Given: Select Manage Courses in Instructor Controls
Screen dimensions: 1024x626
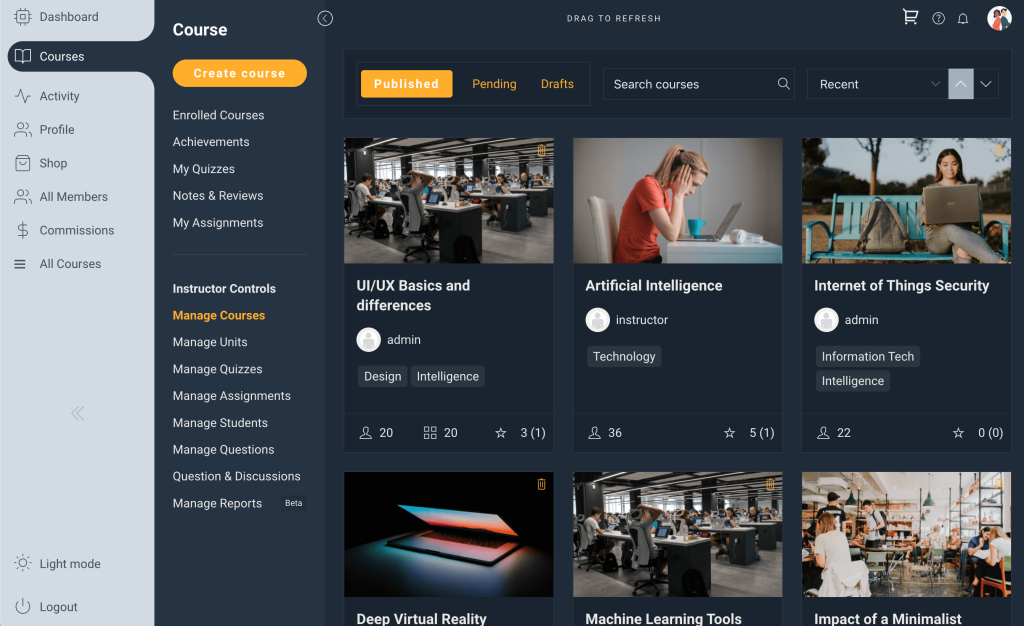Looking at the screenshot, I should tap(219, 315).
